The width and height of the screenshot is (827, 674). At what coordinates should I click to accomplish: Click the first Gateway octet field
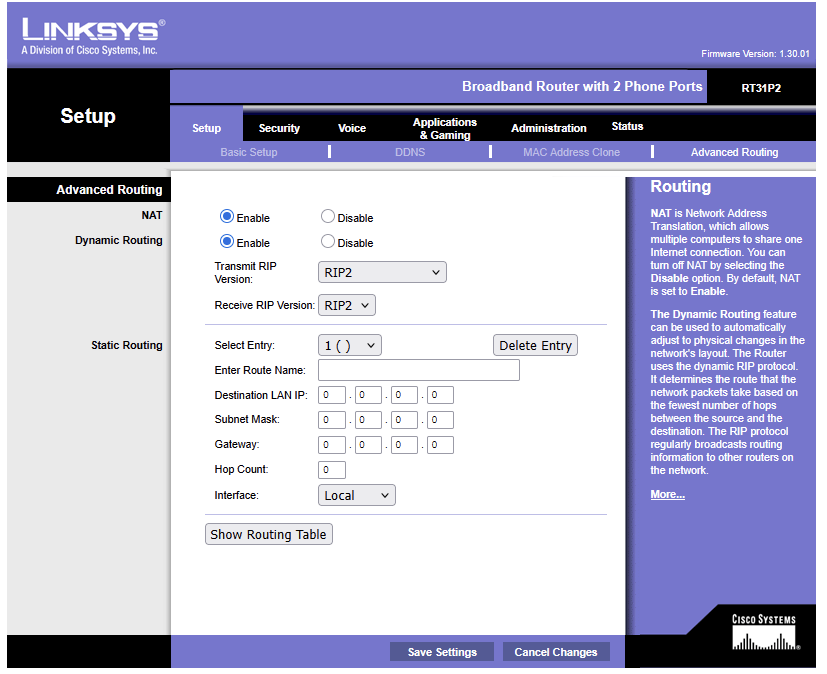point(332,445)
